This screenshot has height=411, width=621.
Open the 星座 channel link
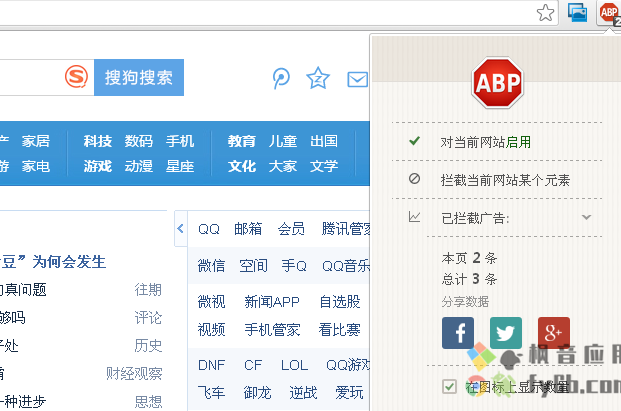(x=180, y=166)
